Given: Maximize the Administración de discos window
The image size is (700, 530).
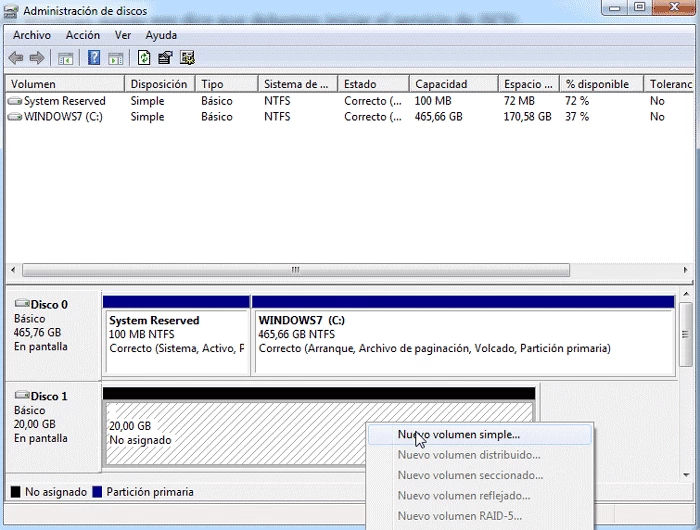Looking at the screenshot, I should [x=640, y=7].
